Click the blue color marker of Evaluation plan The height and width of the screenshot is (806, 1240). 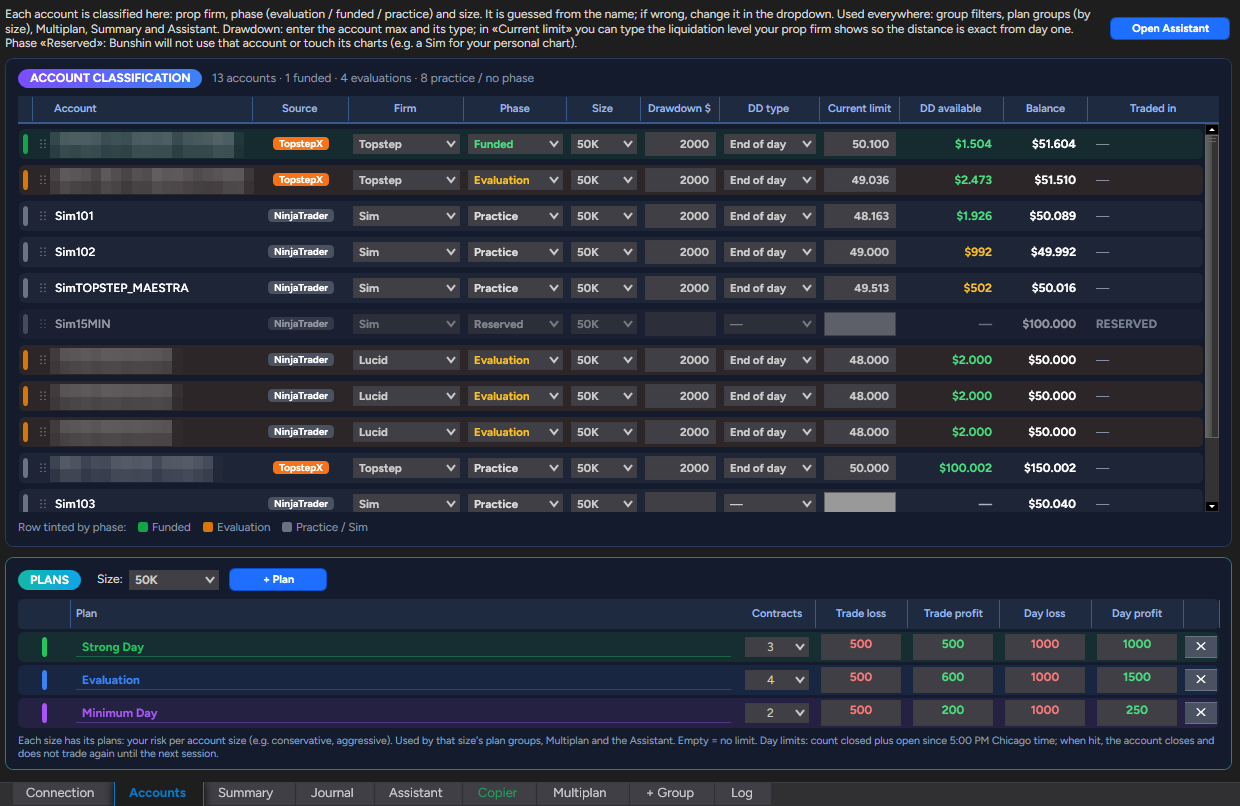(x=45, y=680)
